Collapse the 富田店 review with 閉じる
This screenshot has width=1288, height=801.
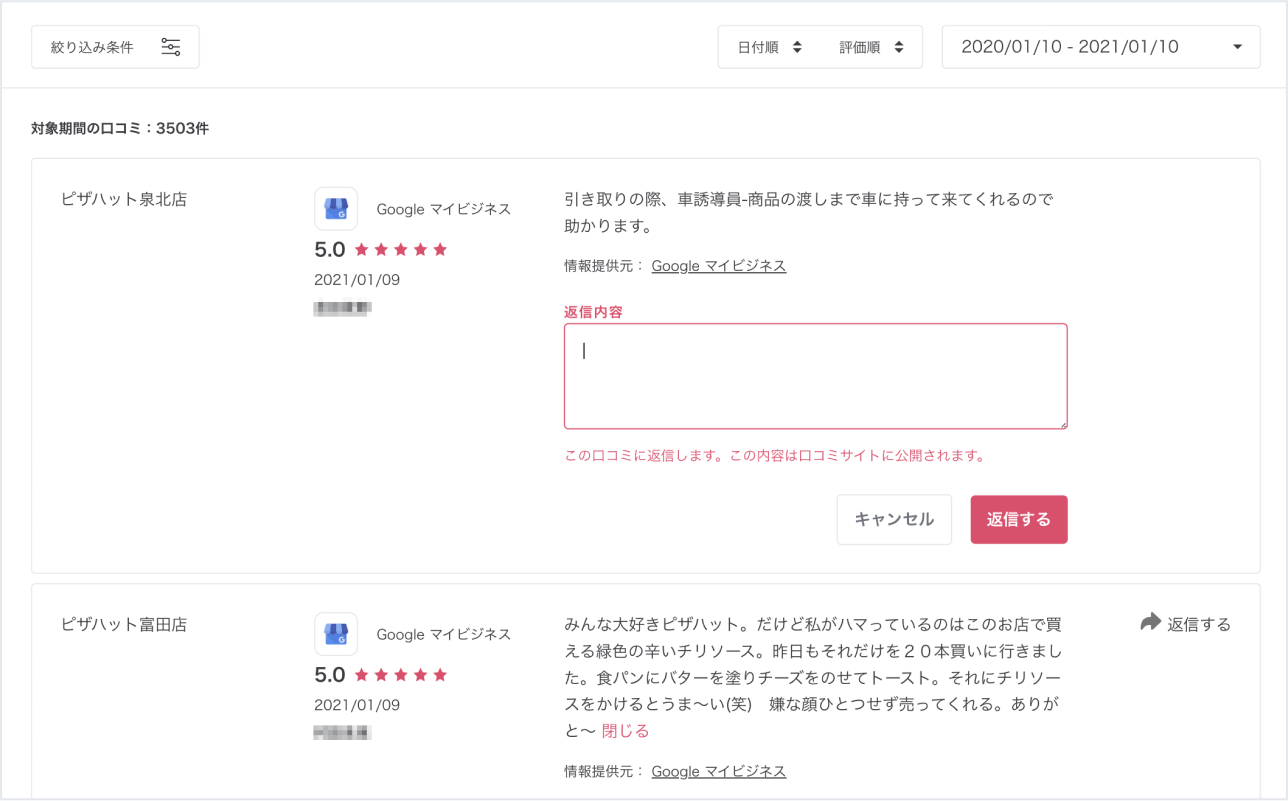[625, 731]
